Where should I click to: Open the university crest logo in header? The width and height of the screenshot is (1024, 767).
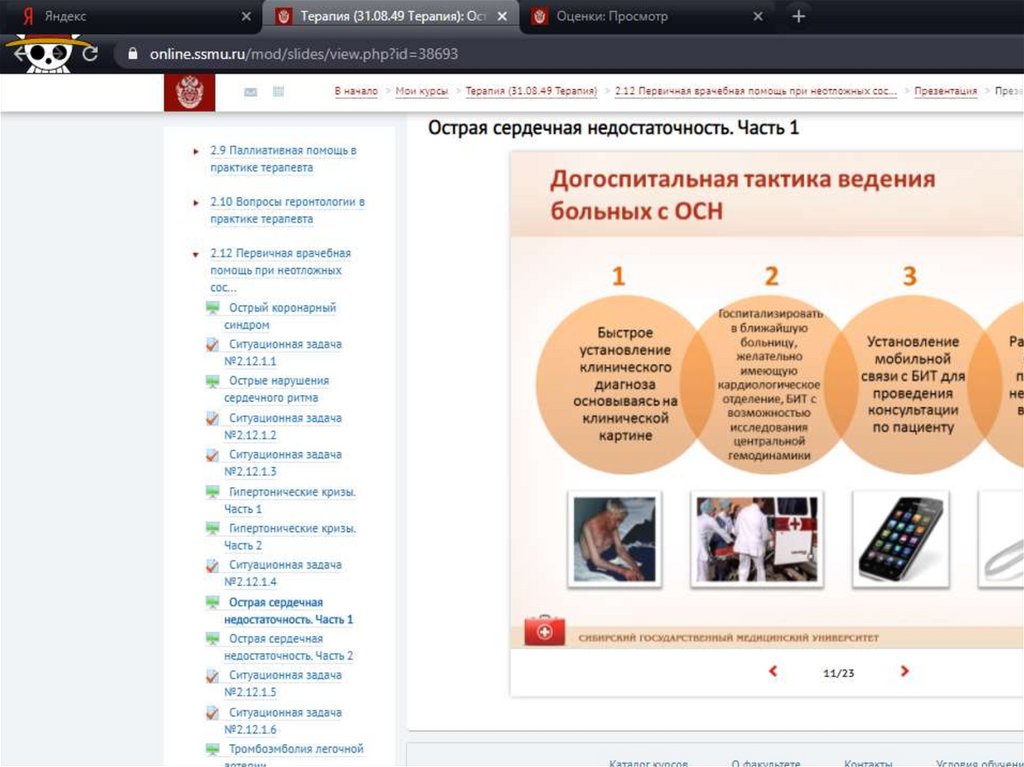click(189, 92)
